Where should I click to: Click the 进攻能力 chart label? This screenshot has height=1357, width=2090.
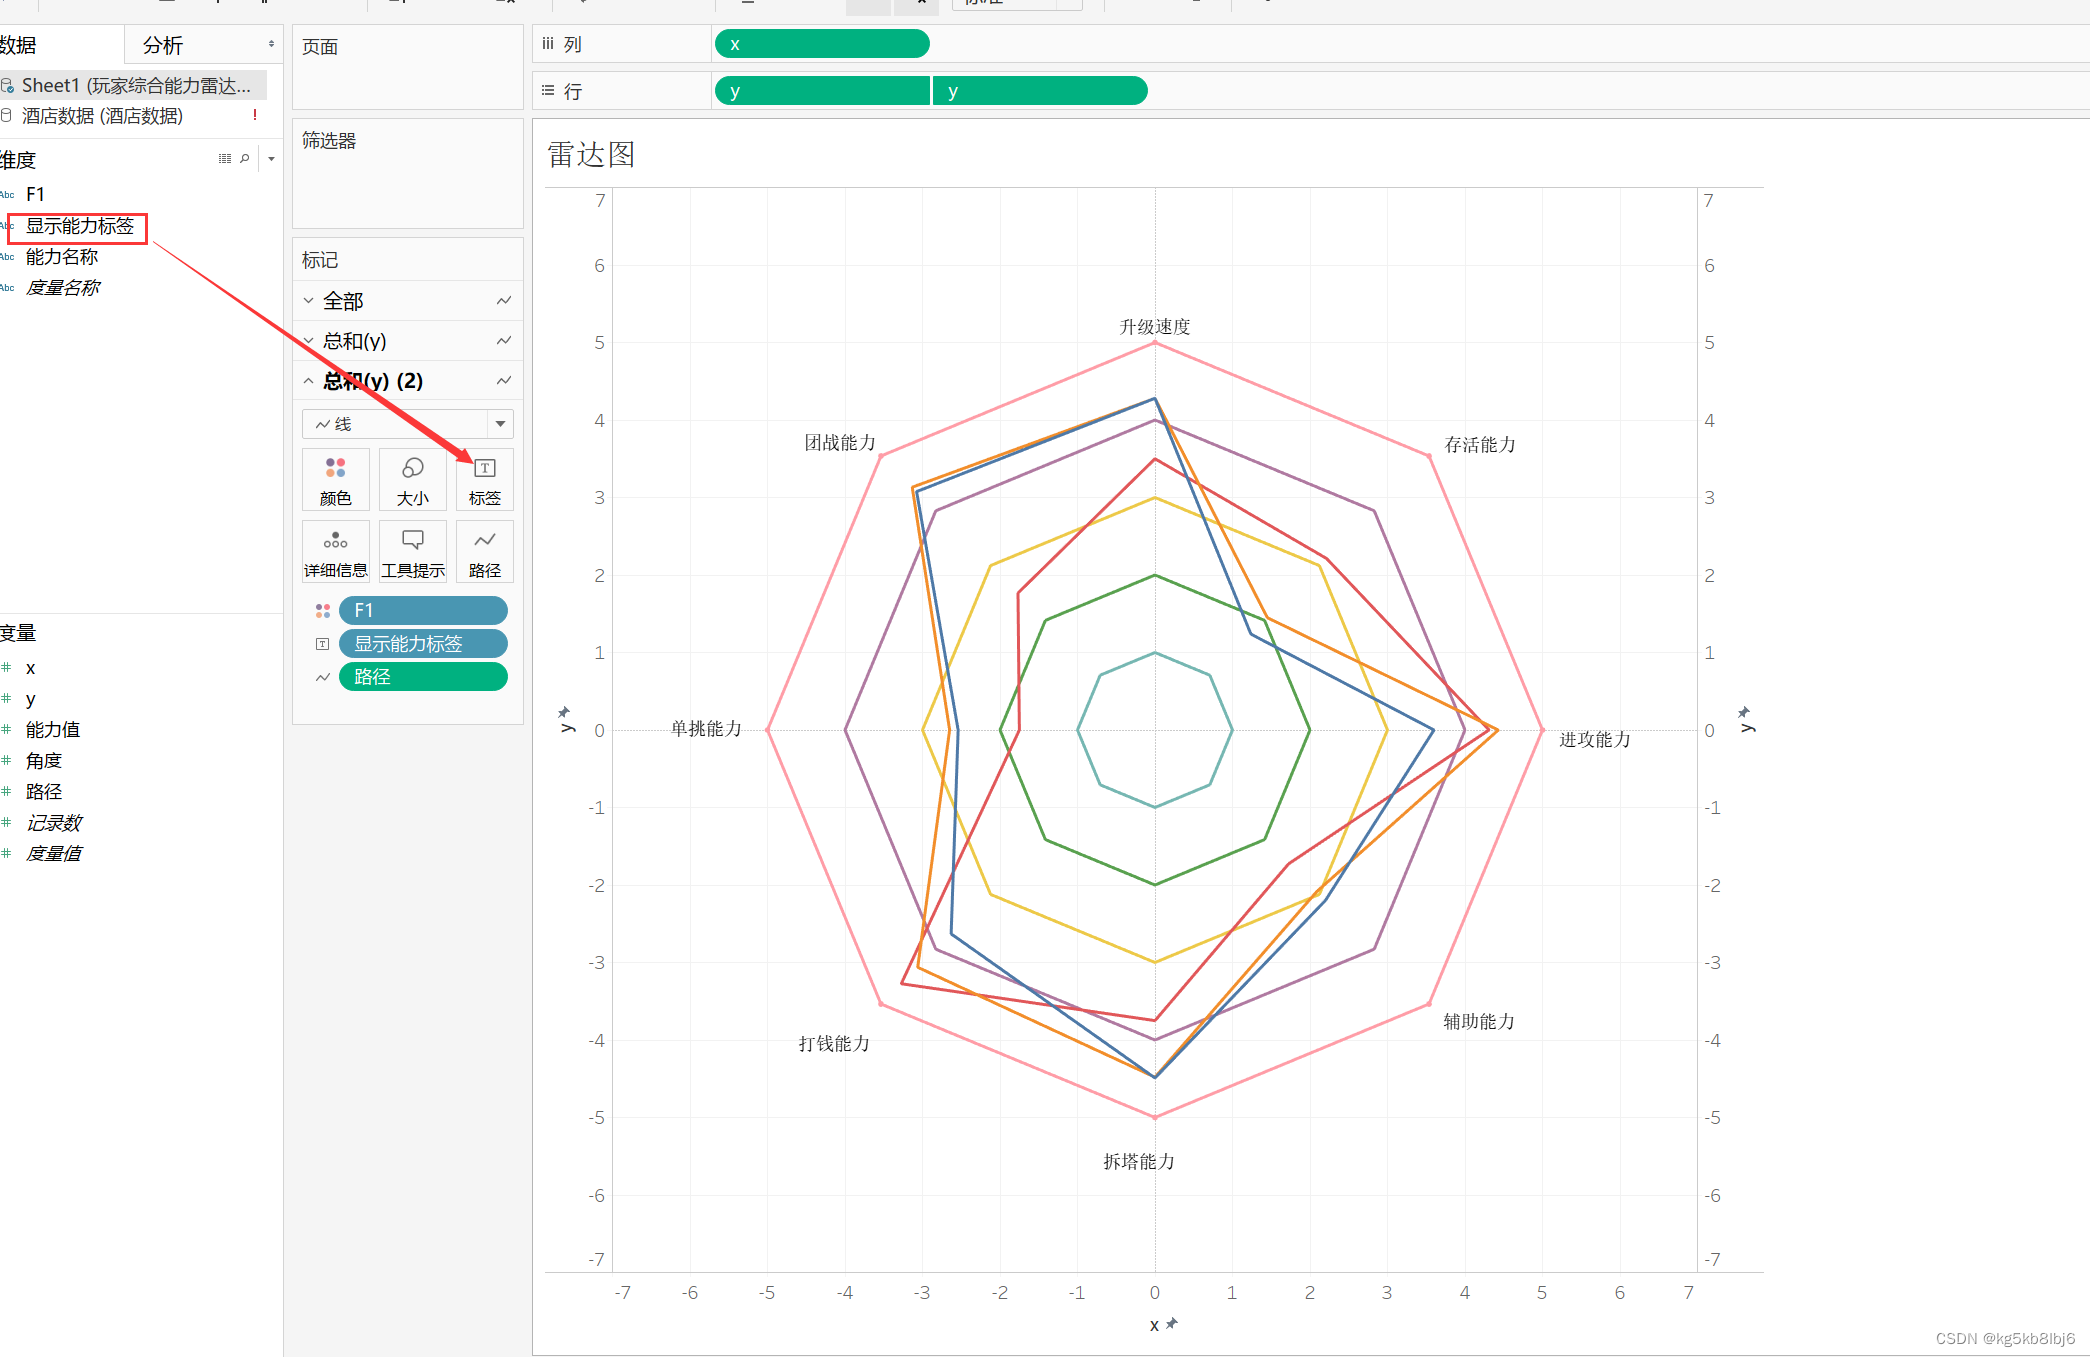coord(1595,739)
